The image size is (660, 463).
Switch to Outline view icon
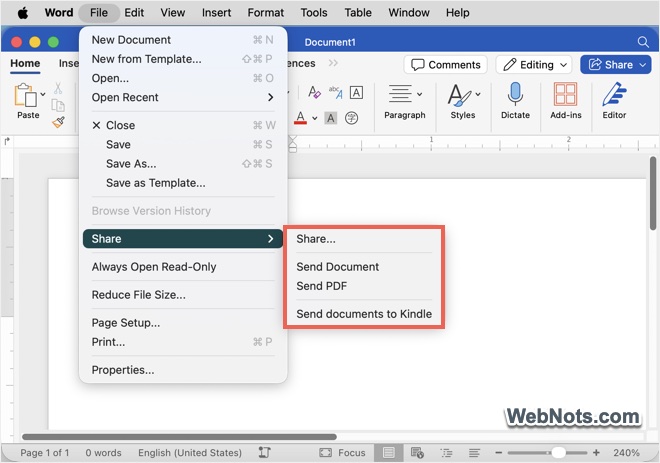[446, 452]
